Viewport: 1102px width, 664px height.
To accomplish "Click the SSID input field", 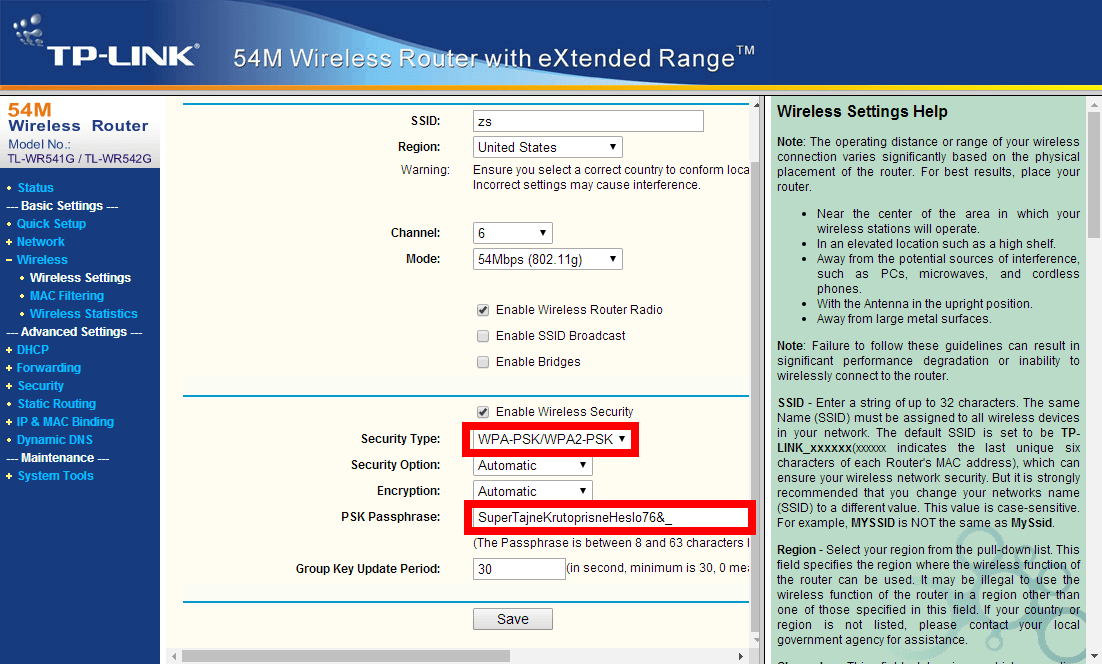I will (588, 121).
